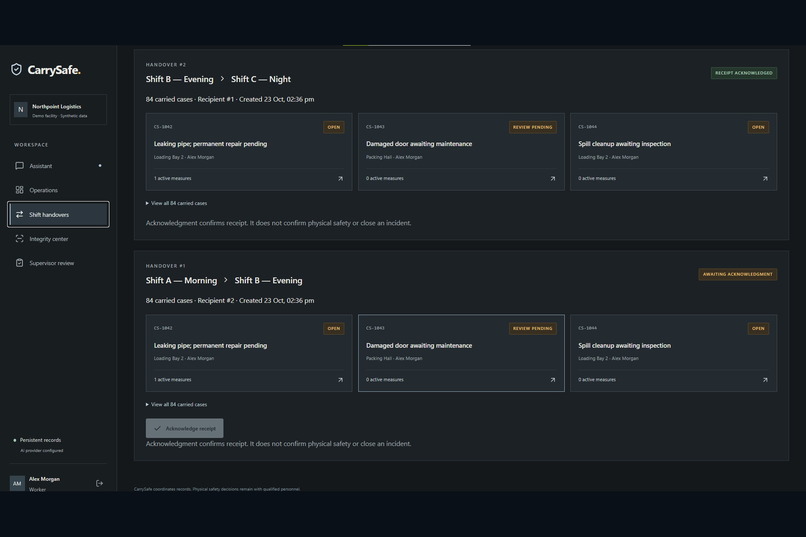Open CS-1043 arrow in Handover #1
This screenshot has height=537, width=806.
(x=553, y=380)
